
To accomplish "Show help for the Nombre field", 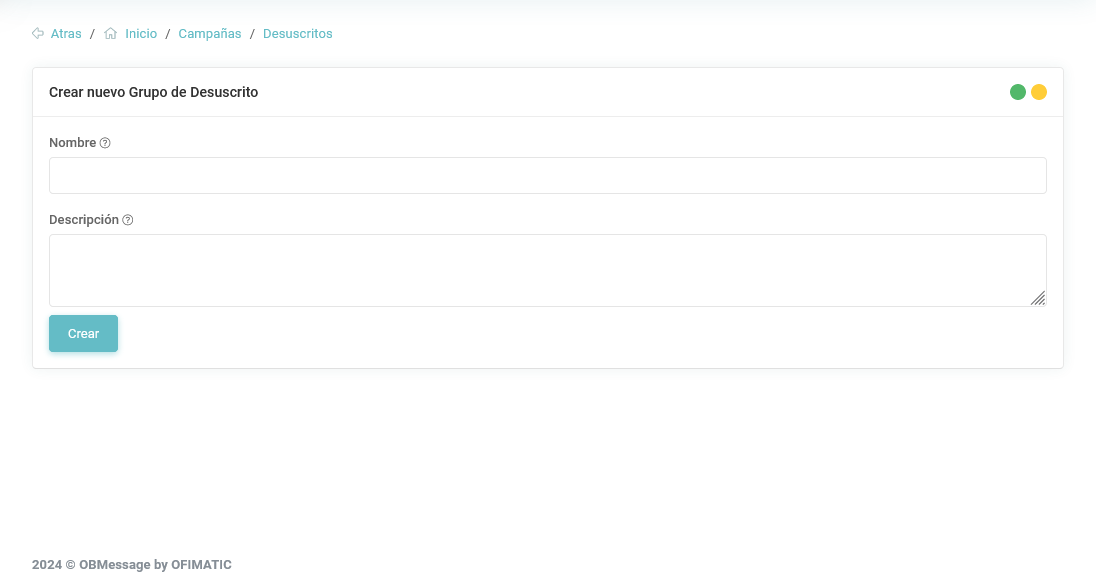I will tap(105, 143).
